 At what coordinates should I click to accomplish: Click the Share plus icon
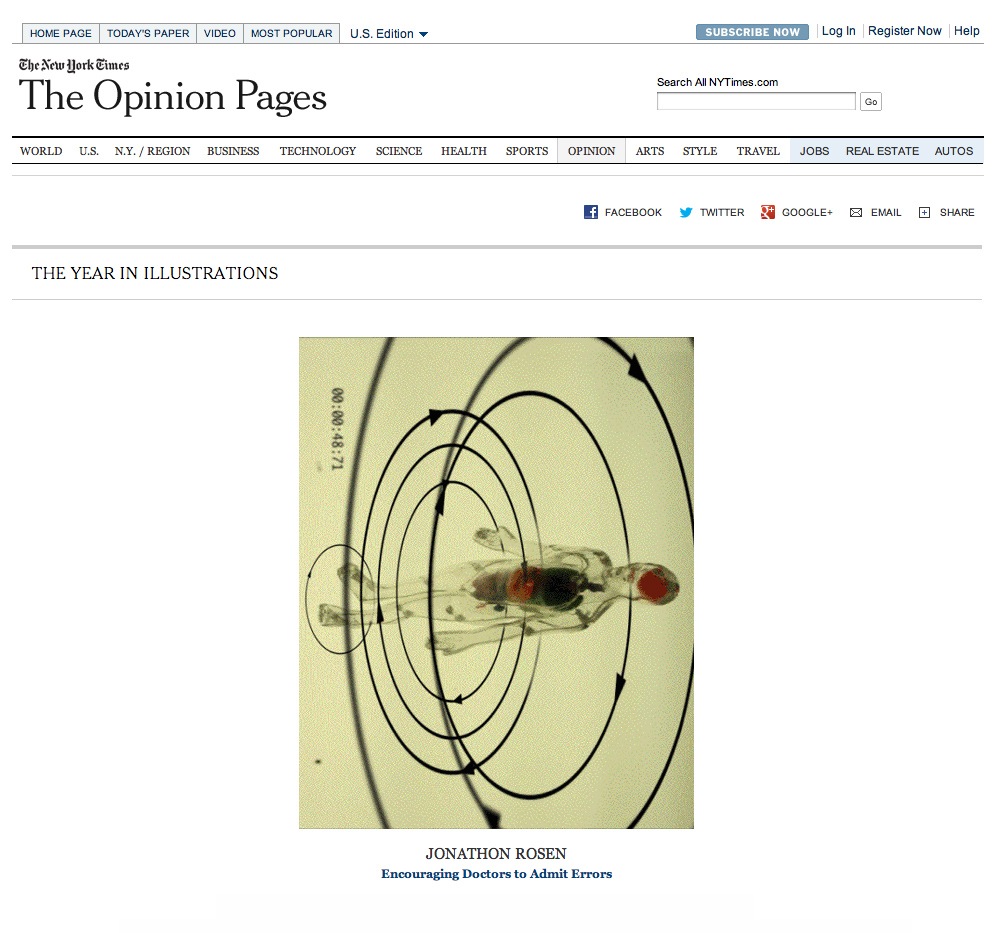click(x=925, y=212)
